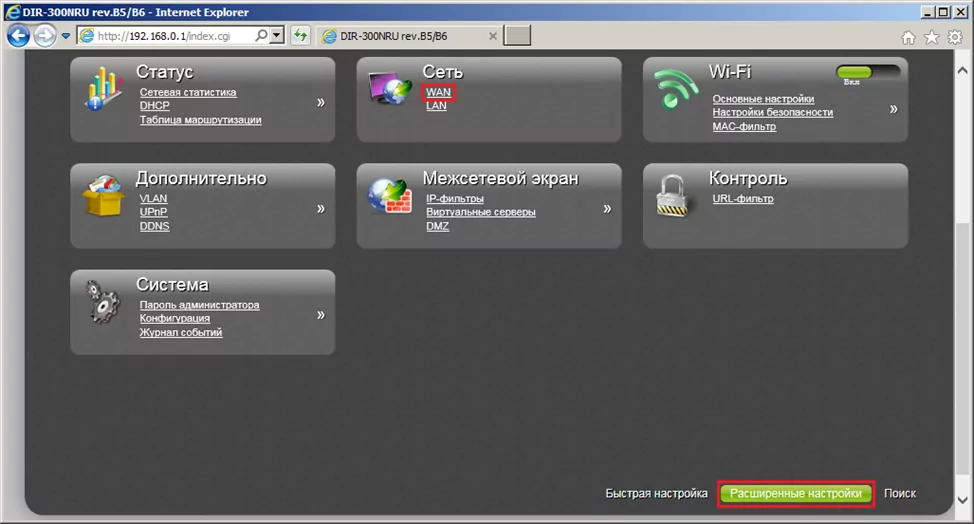974x524 pixels.
Task: Open the address bar dropdown arrow
Action: pyautogui.click(x=277, y=35)
